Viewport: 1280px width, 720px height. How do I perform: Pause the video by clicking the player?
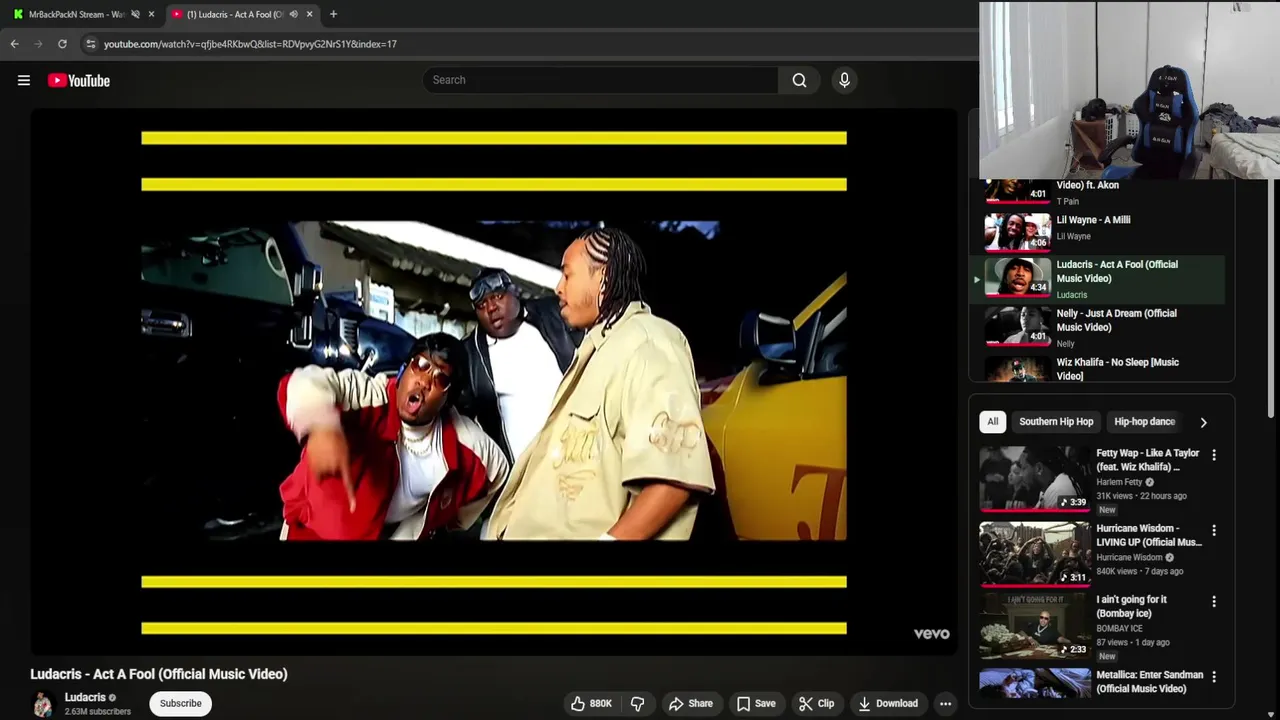point(494,380)
